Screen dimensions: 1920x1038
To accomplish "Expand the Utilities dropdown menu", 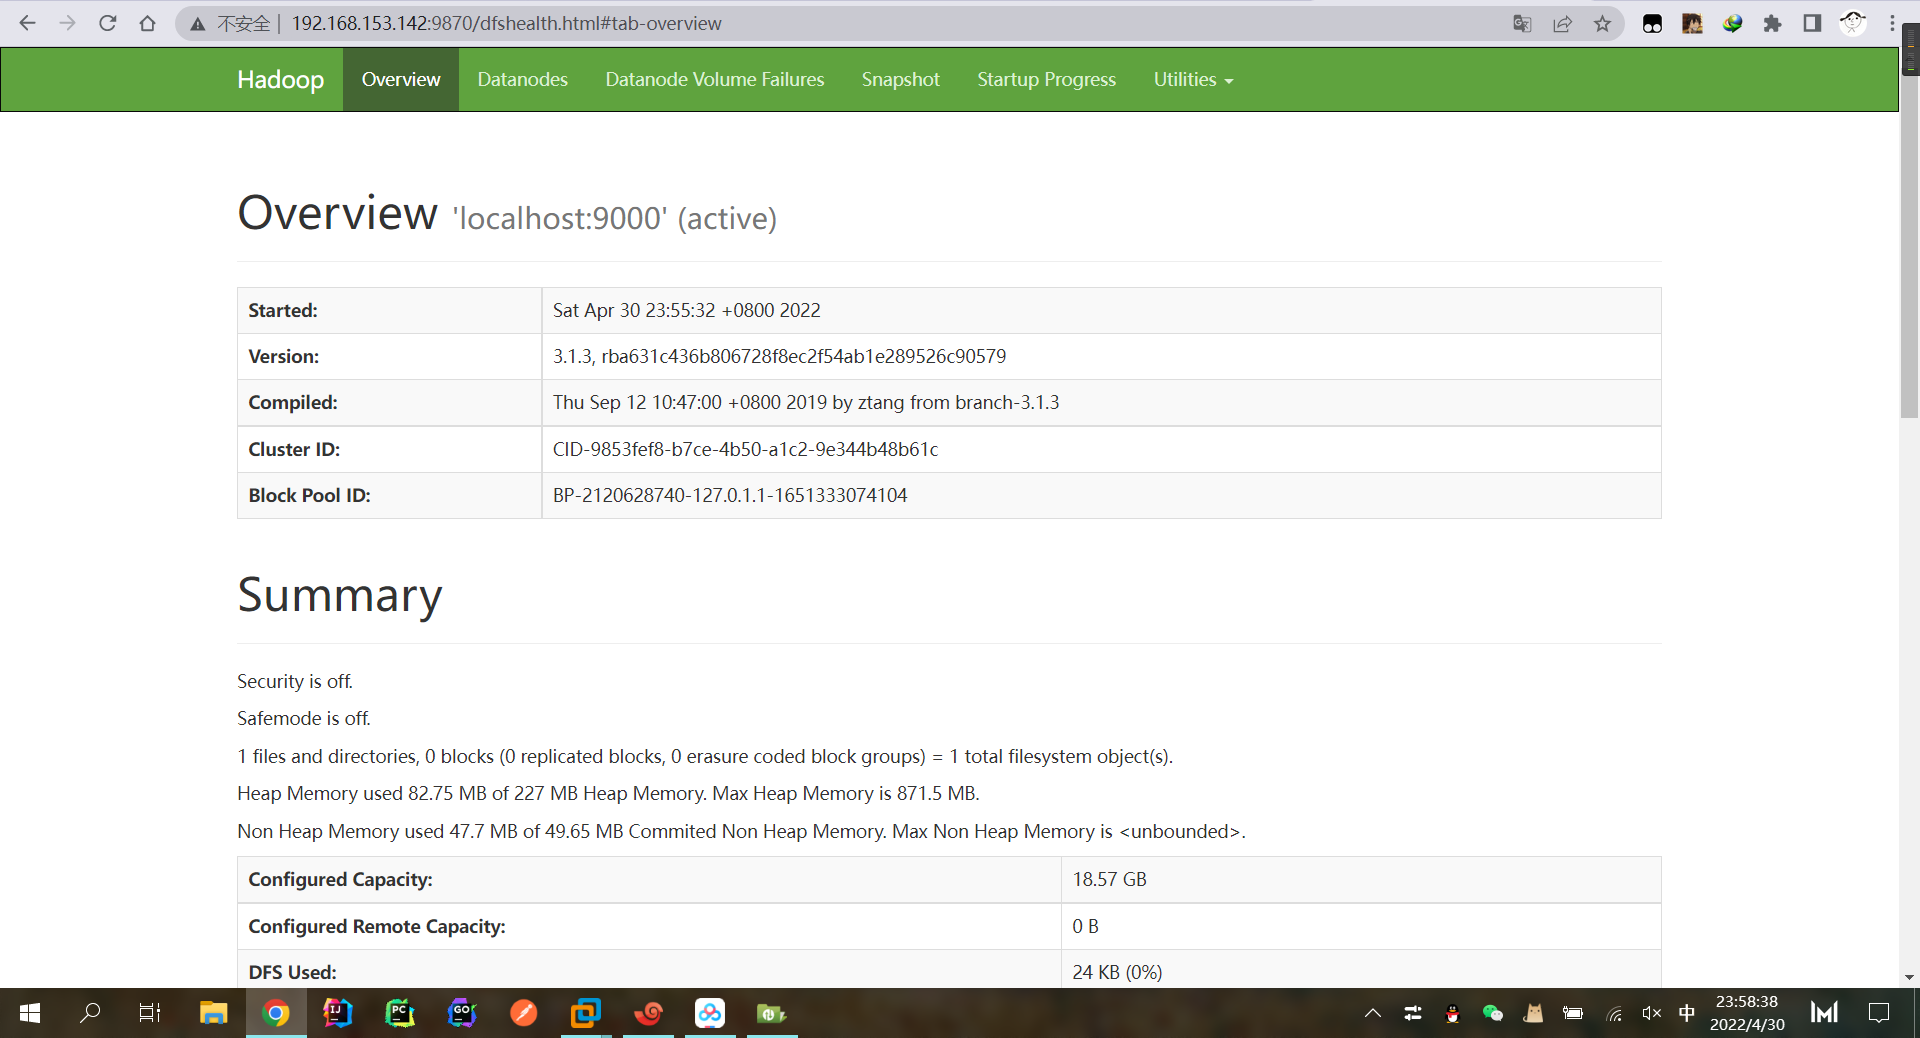I will 1193,79.
